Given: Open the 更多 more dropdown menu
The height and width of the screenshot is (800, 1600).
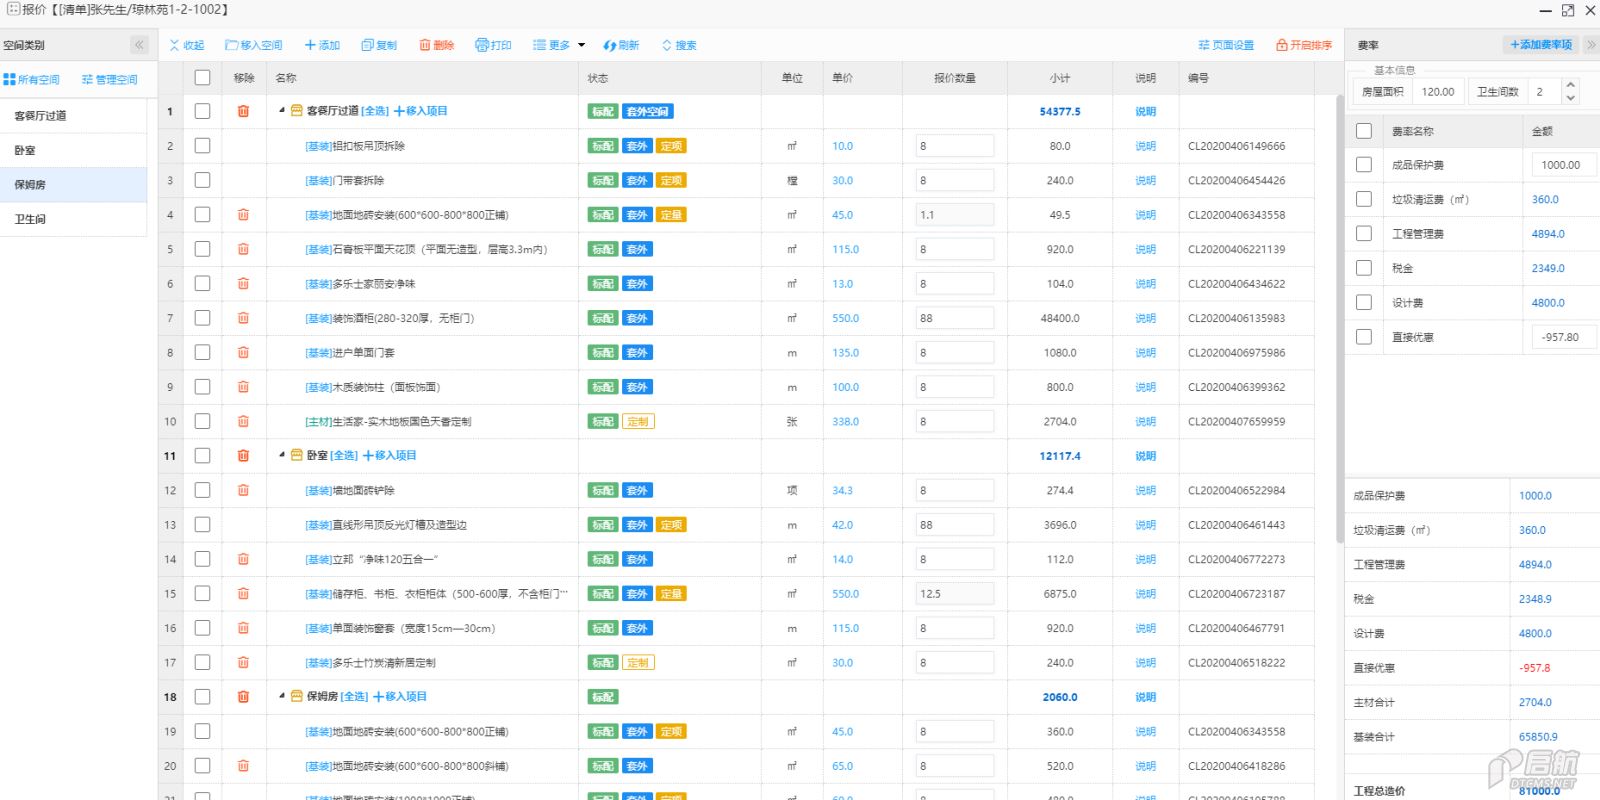Looking at the screenshot, I should [x=559, y=45].
